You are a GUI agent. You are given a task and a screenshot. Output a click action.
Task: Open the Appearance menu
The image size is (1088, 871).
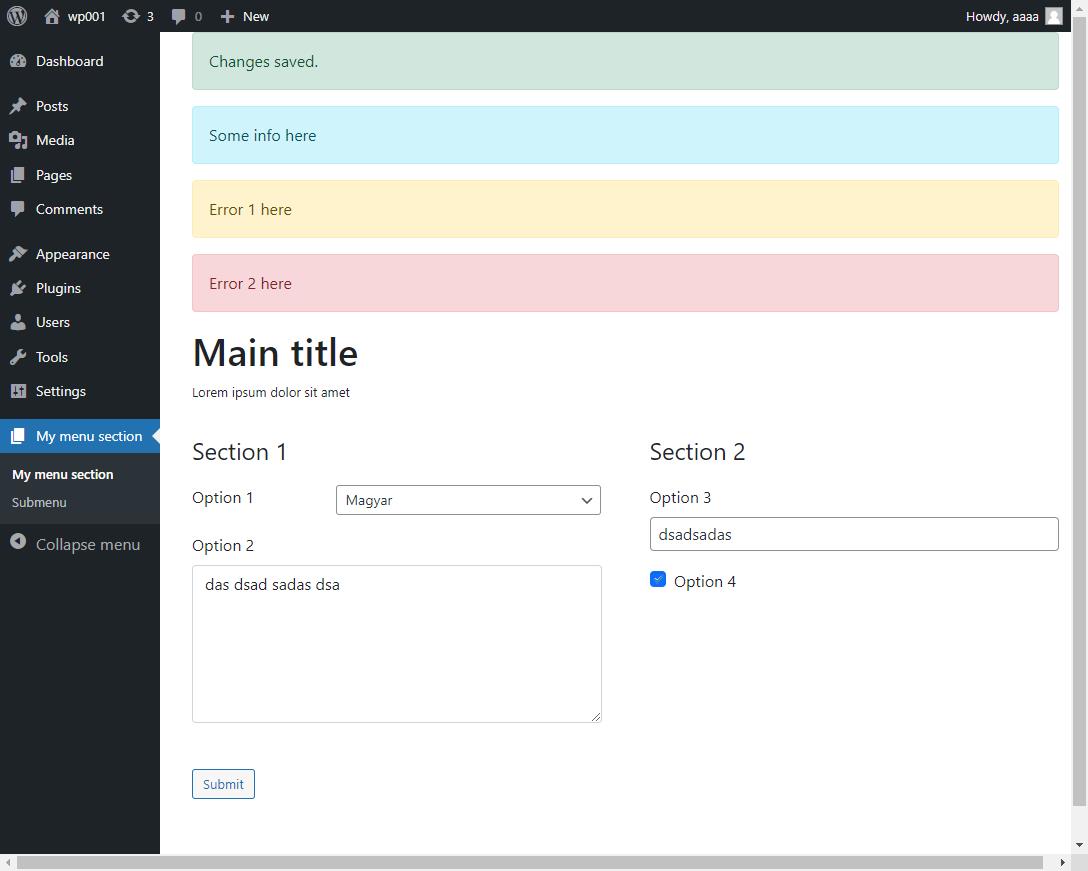[80, 254]
